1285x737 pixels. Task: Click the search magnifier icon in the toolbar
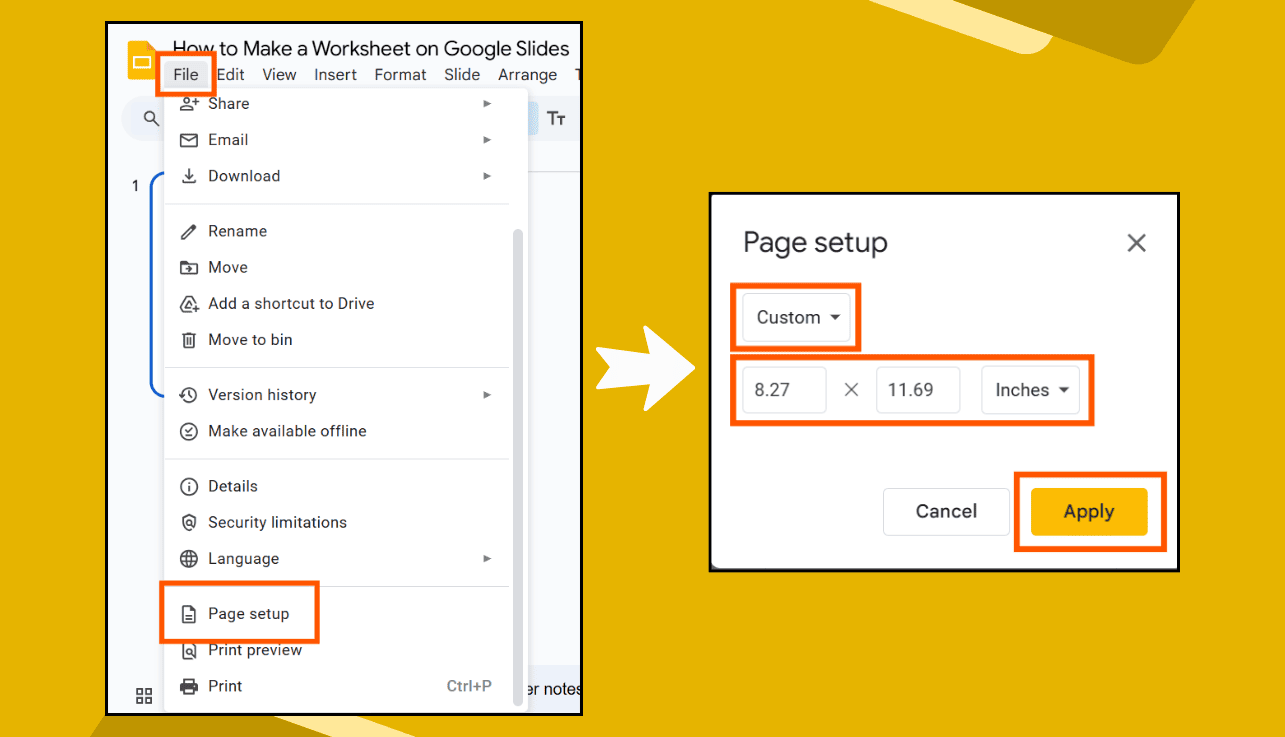pos(150,117)
